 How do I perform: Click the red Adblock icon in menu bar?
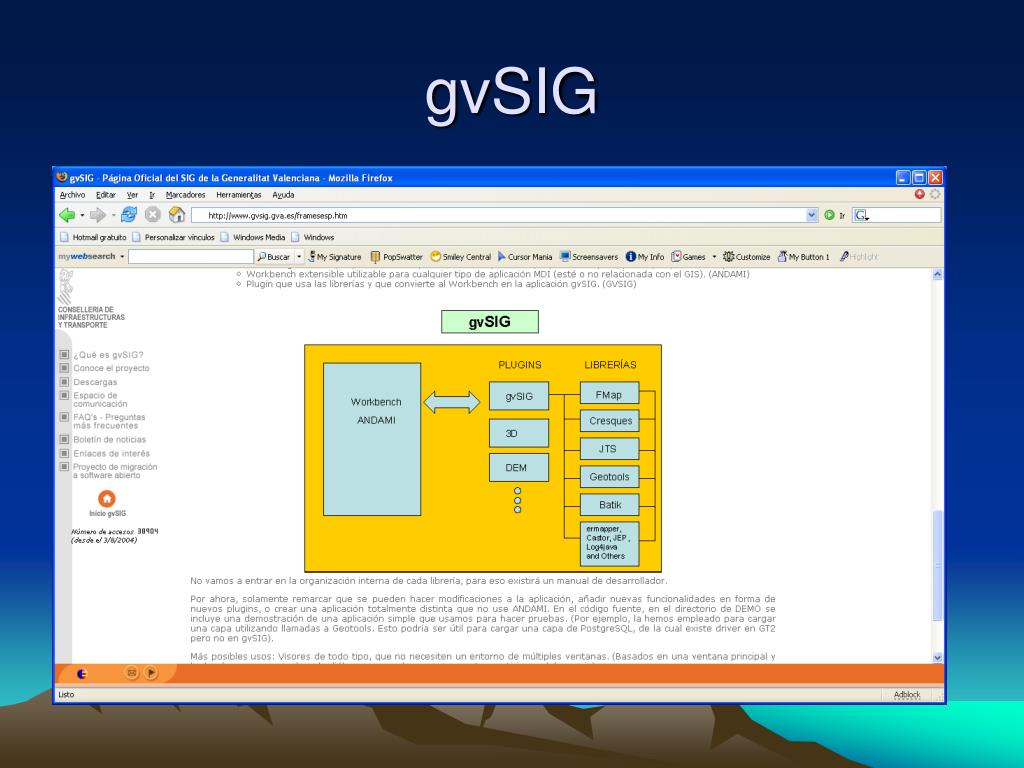(920, 194)
